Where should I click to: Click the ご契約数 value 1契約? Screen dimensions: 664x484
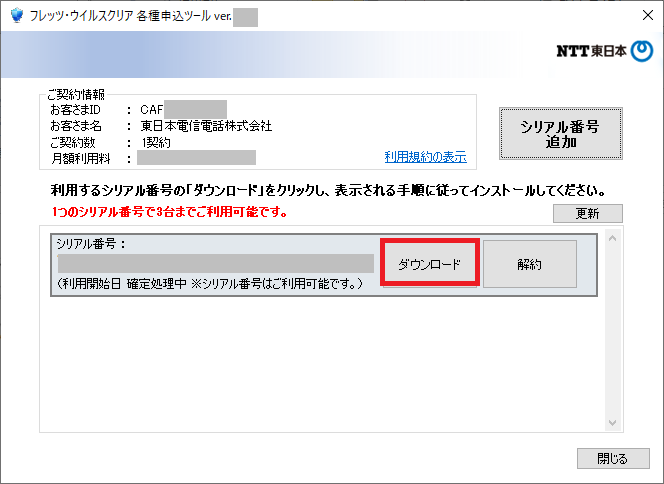[x=156, y=142]
